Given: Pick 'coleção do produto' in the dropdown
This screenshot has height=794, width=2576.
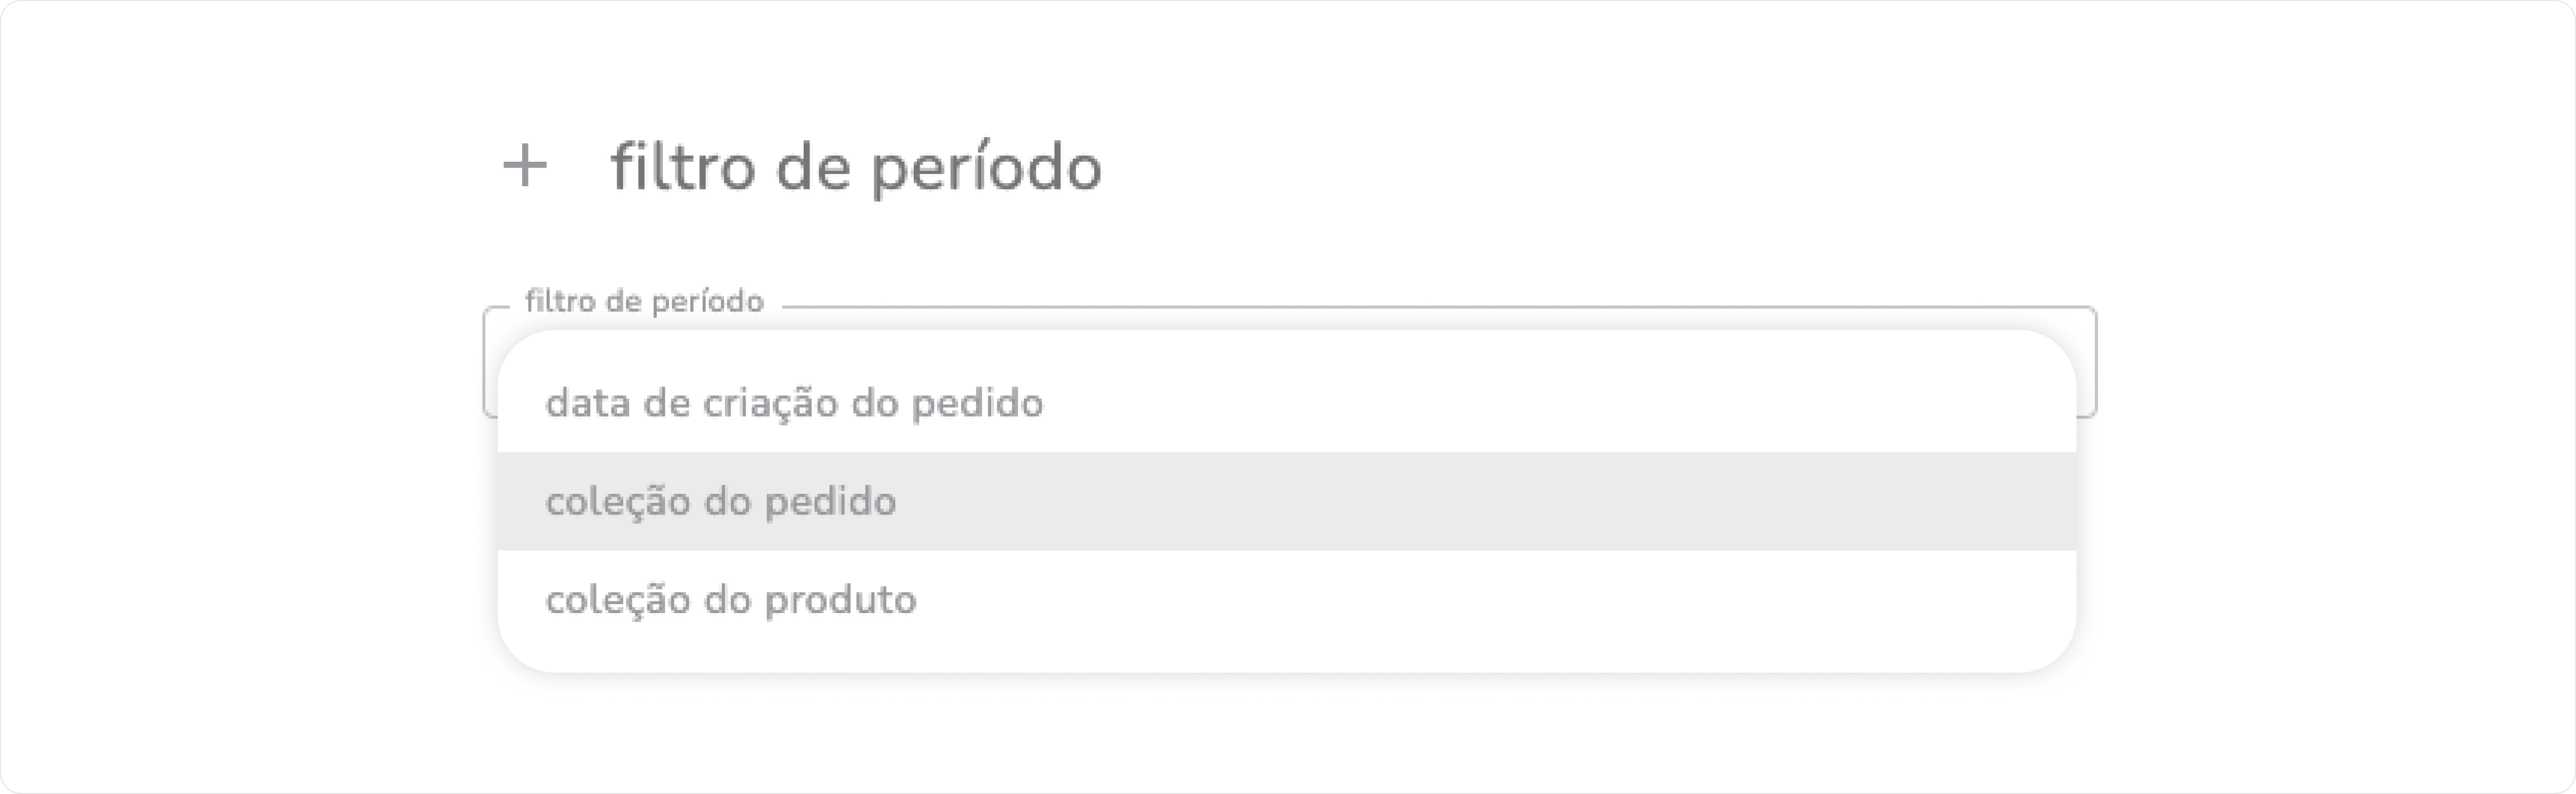Looking at the screenshot, I should coord(730,600).
